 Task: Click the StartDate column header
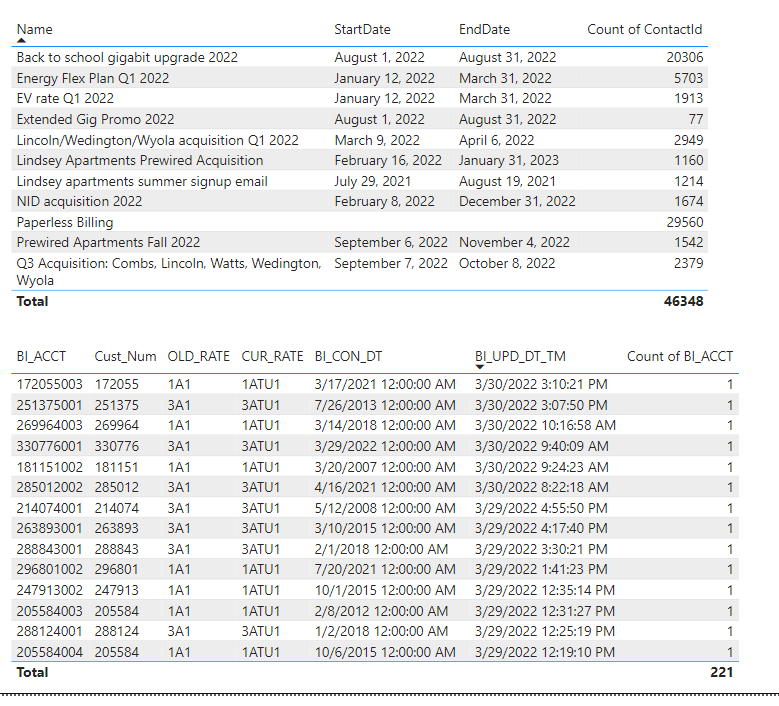362,30
